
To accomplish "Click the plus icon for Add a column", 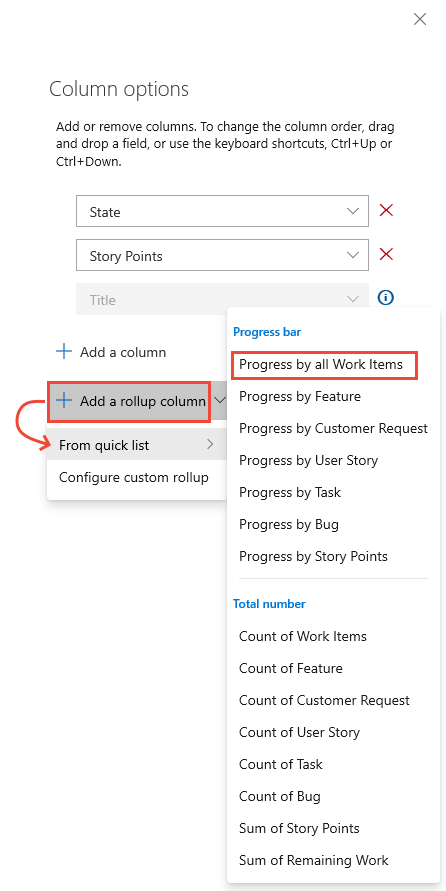I will click(64, 352).
